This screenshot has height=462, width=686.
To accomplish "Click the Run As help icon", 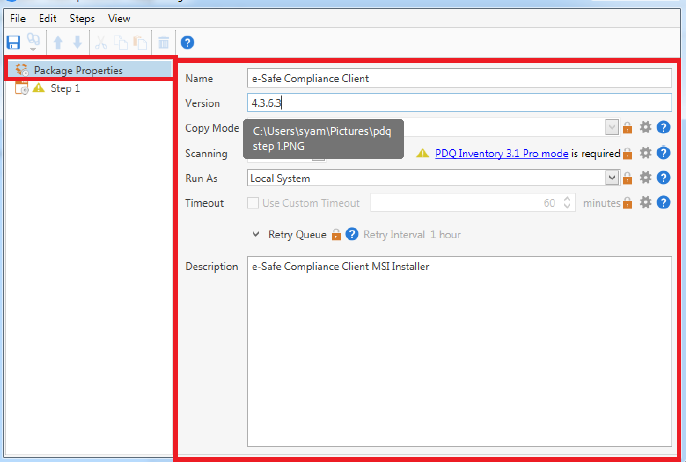I will coord(664,177).
